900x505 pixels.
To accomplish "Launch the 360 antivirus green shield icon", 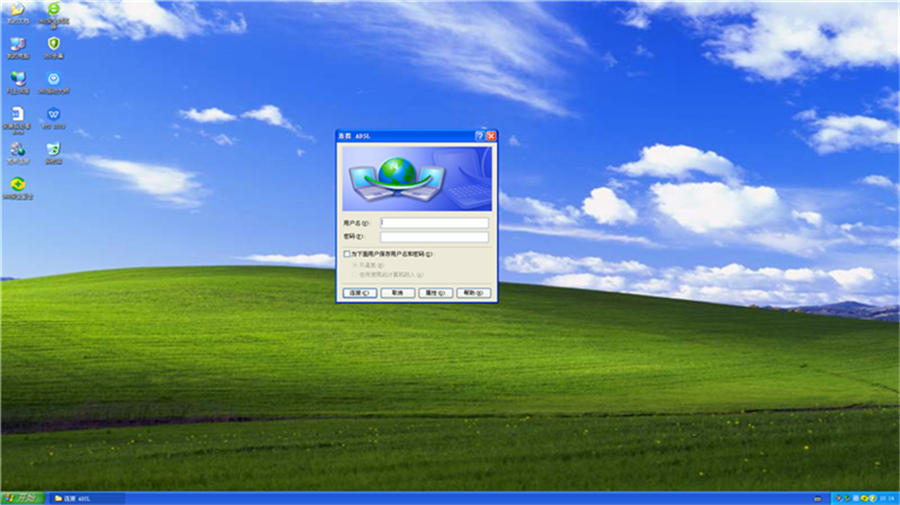I will [53, 48].
